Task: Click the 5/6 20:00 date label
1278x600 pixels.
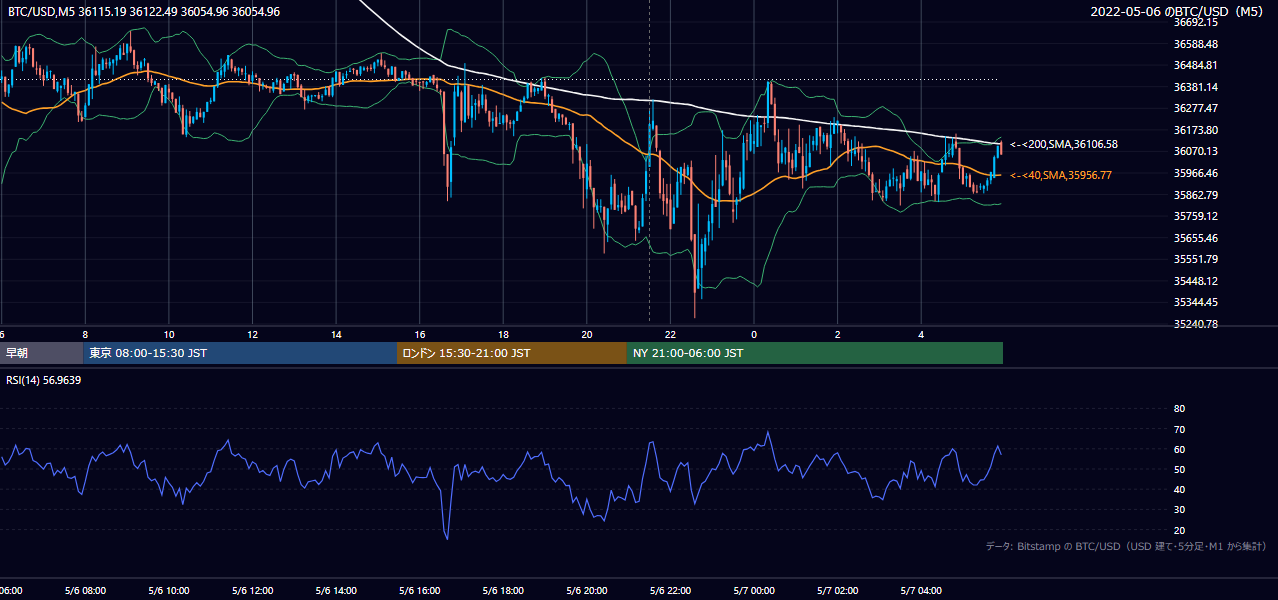Action: 587,591
